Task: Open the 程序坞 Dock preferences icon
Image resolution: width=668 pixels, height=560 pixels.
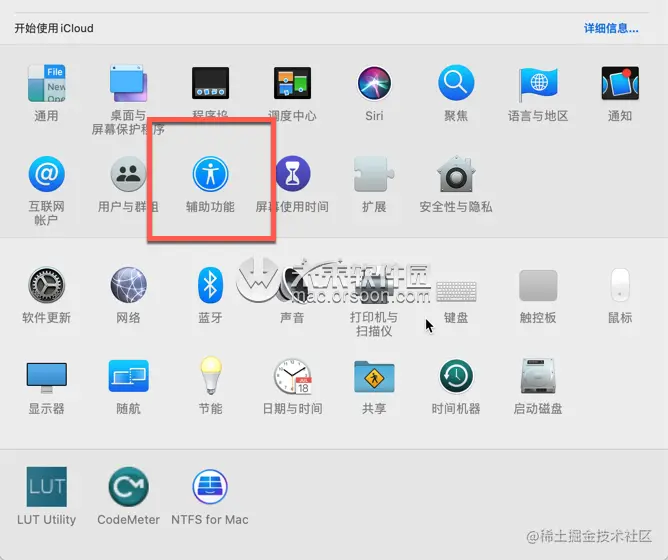Action: click(x=210, y=83)
